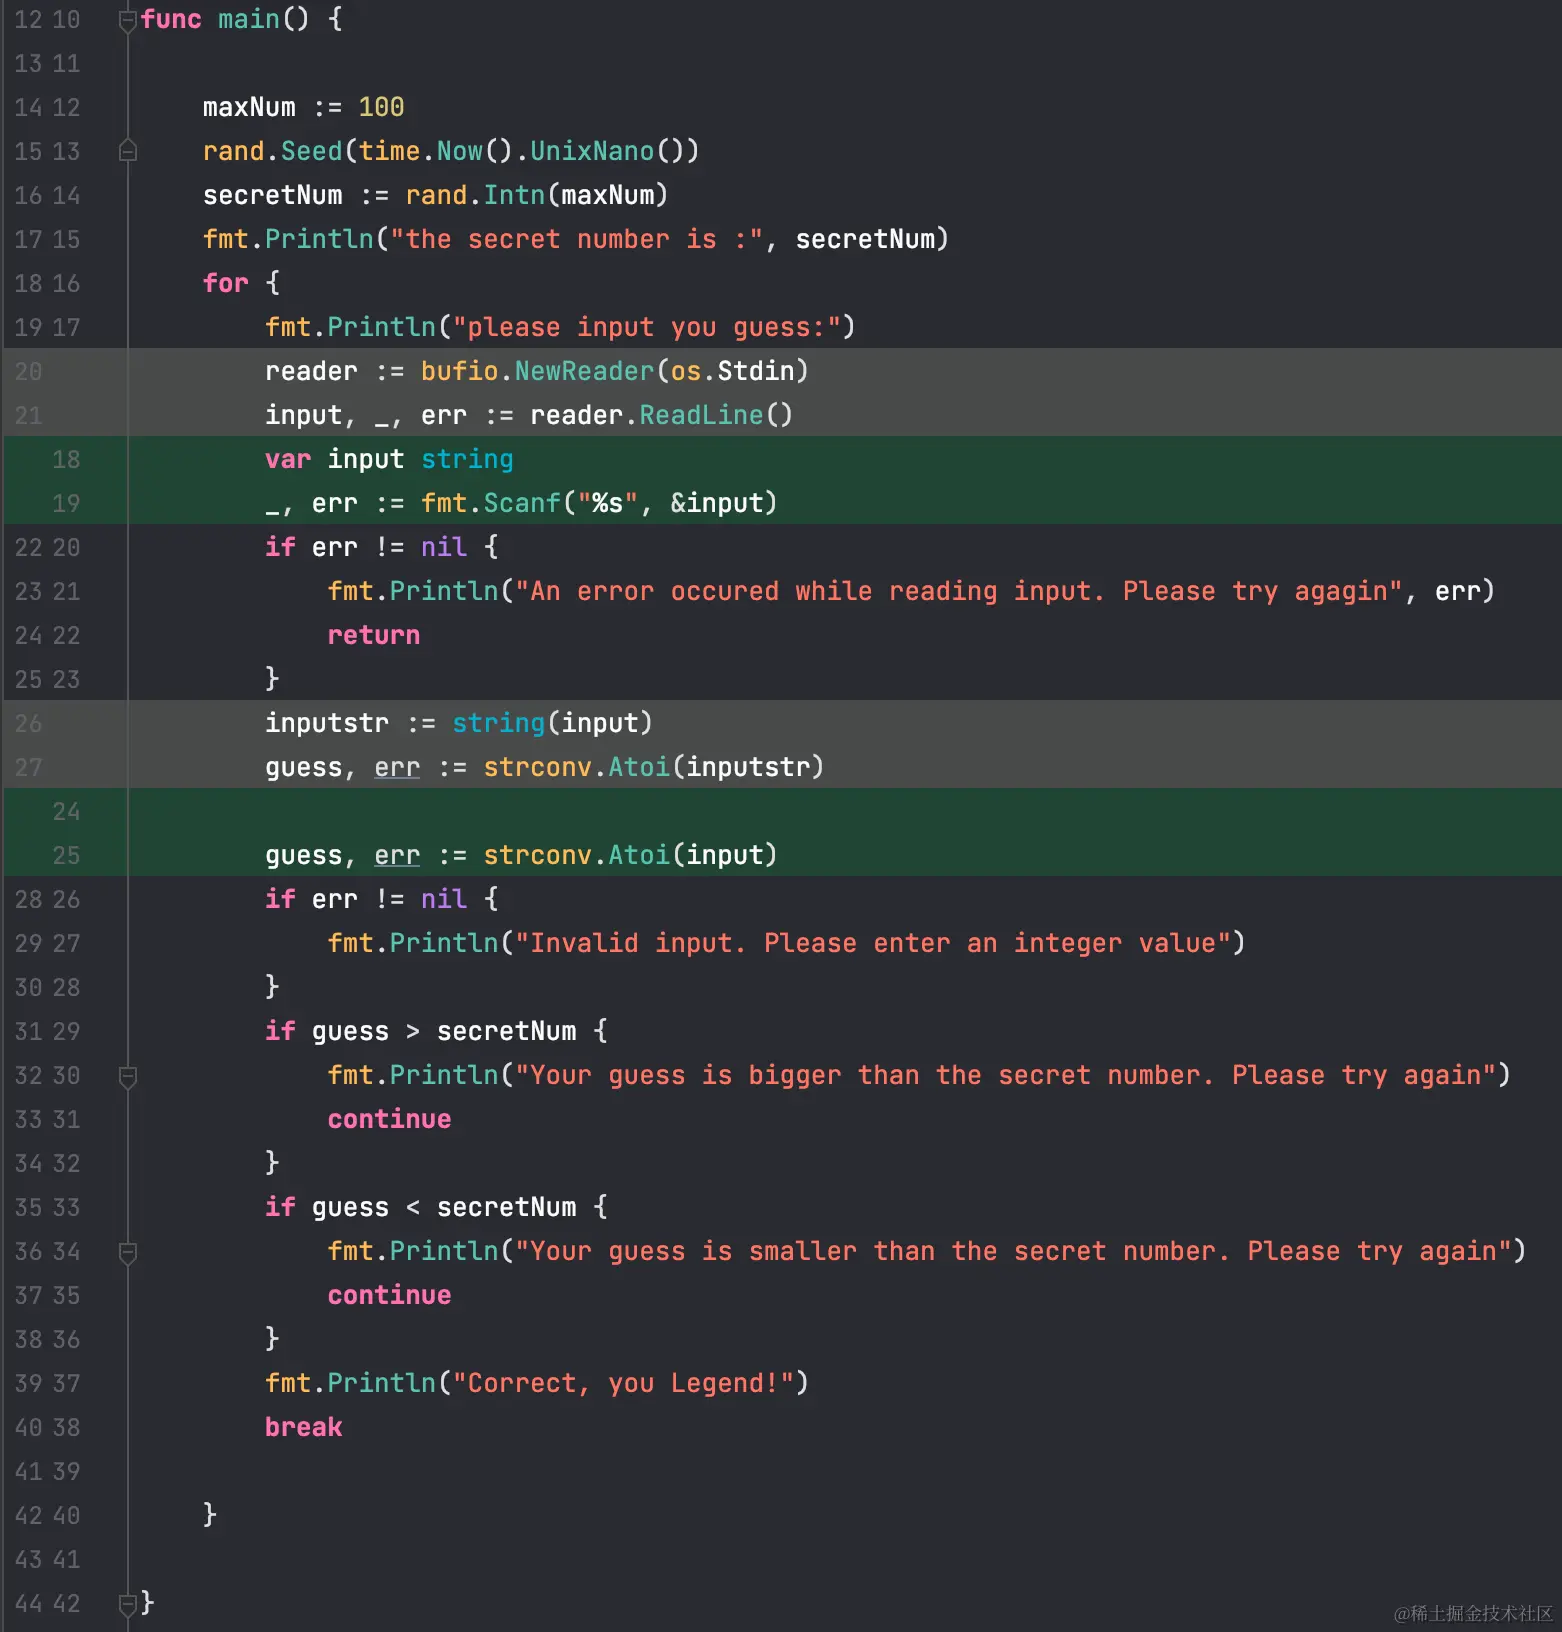Click 'time.Now()' in the Seed call

click(436, 151)
